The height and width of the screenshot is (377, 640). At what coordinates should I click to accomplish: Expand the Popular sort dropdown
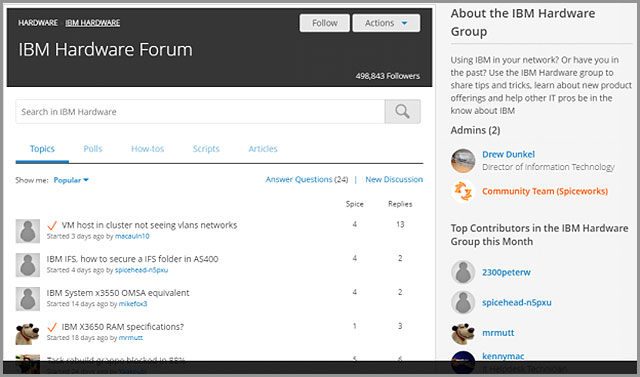(x=71, y=180)
